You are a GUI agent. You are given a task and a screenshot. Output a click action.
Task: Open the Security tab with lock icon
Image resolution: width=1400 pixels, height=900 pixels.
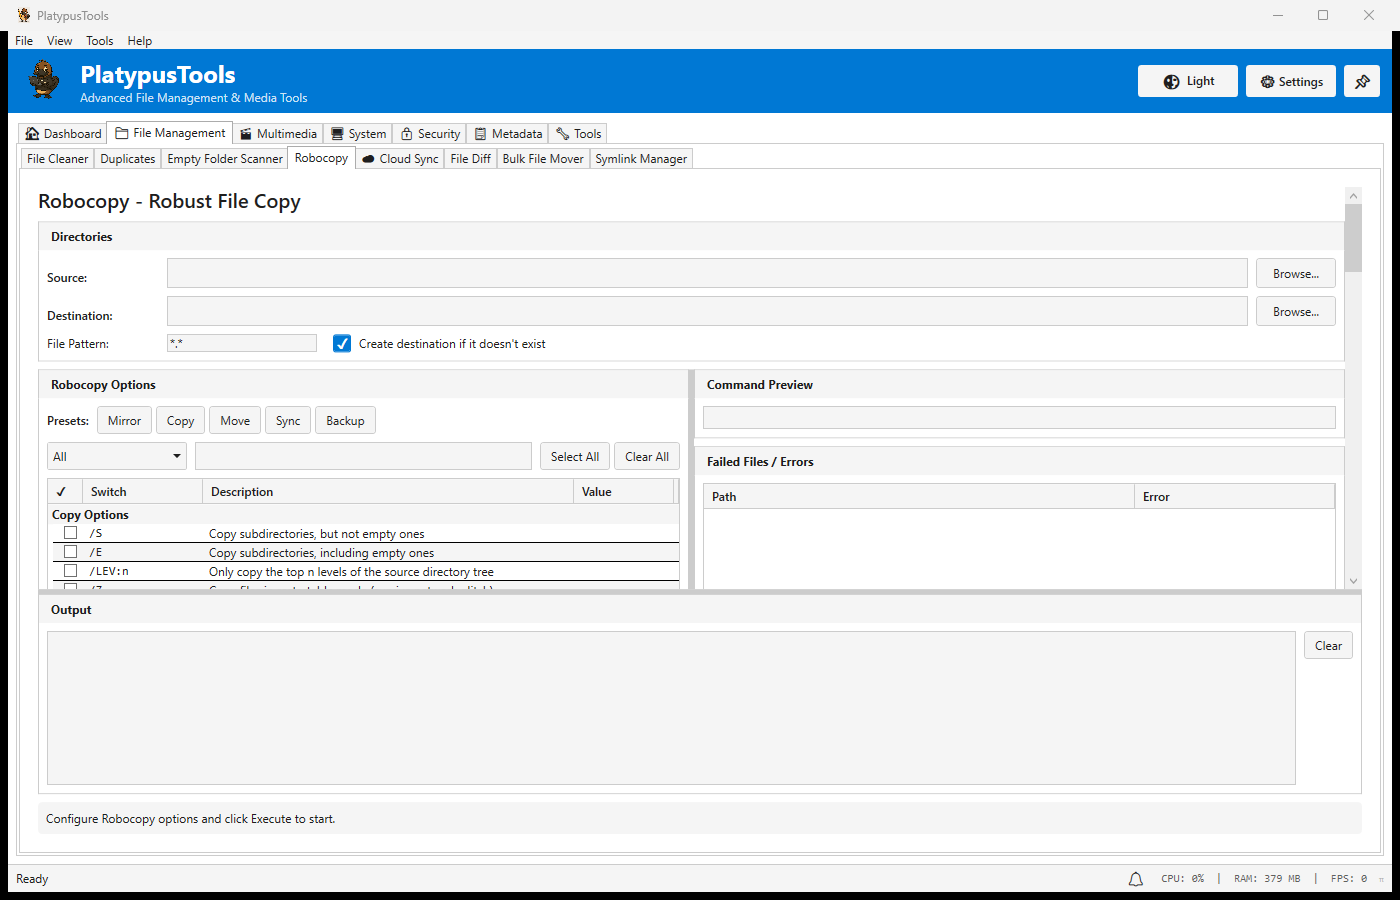point(430,134)
